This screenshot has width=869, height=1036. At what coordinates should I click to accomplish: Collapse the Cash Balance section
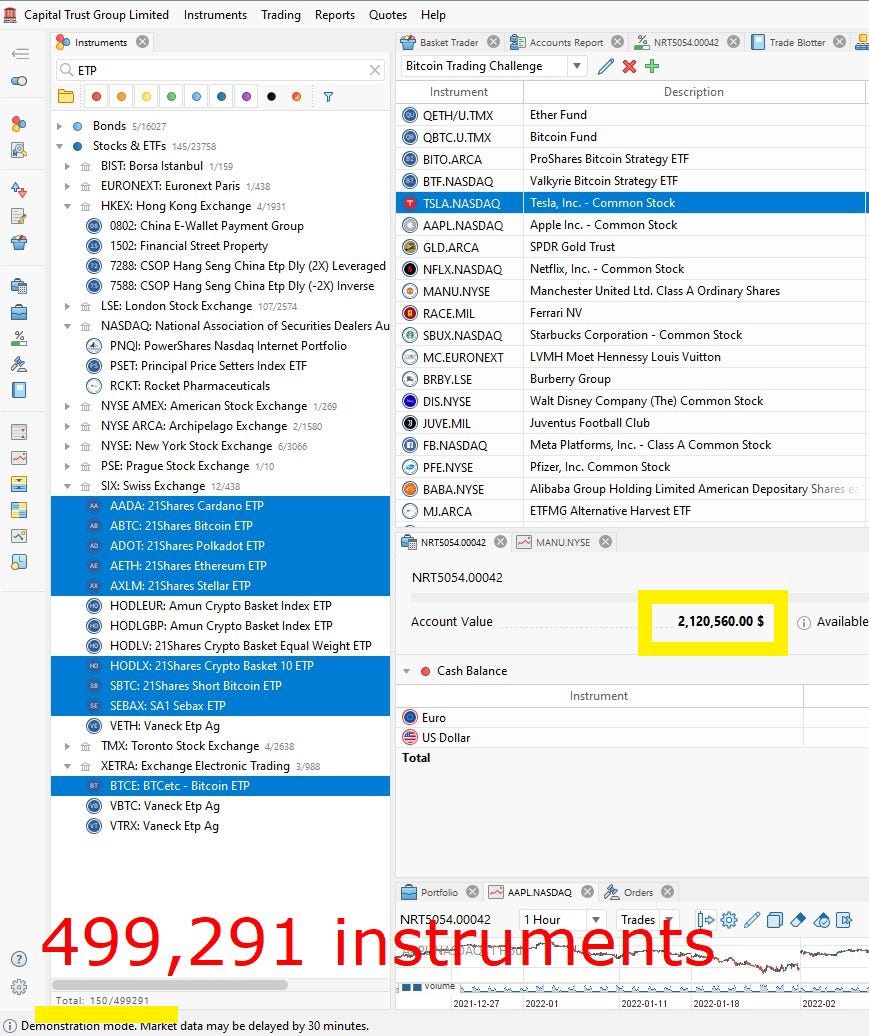point(406,671)
